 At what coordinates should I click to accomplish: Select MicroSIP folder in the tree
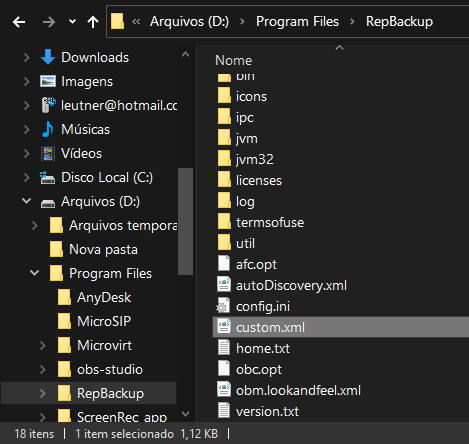(x=104, y=321)
